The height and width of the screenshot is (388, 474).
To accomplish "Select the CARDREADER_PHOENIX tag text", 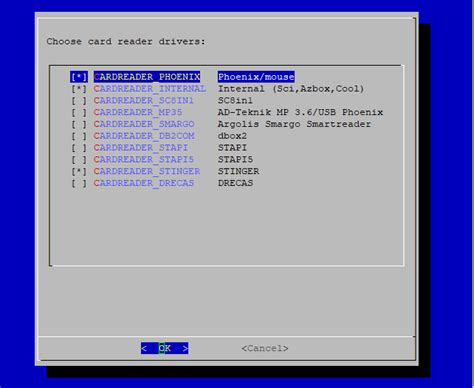I will [x=147, y=77].
